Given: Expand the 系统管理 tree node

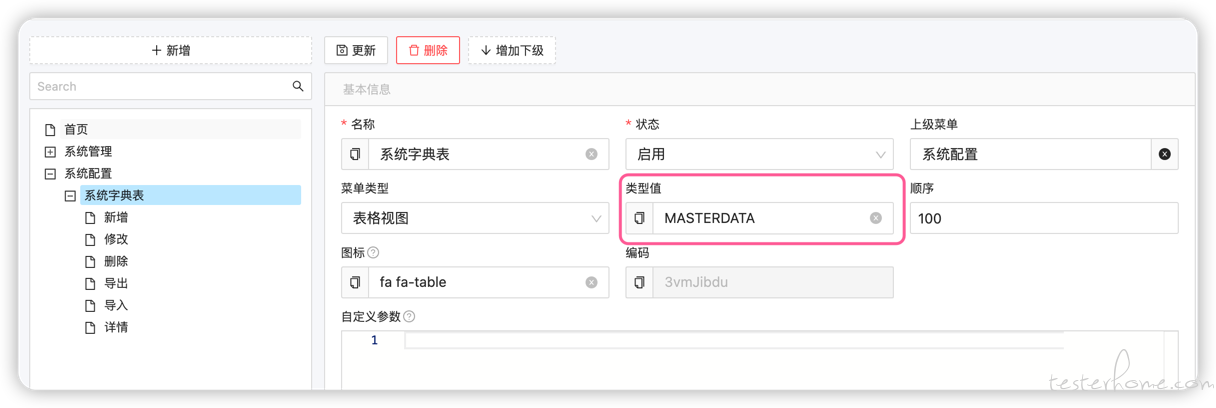Looking at the screenshot, I should click(x=50, y=152).
